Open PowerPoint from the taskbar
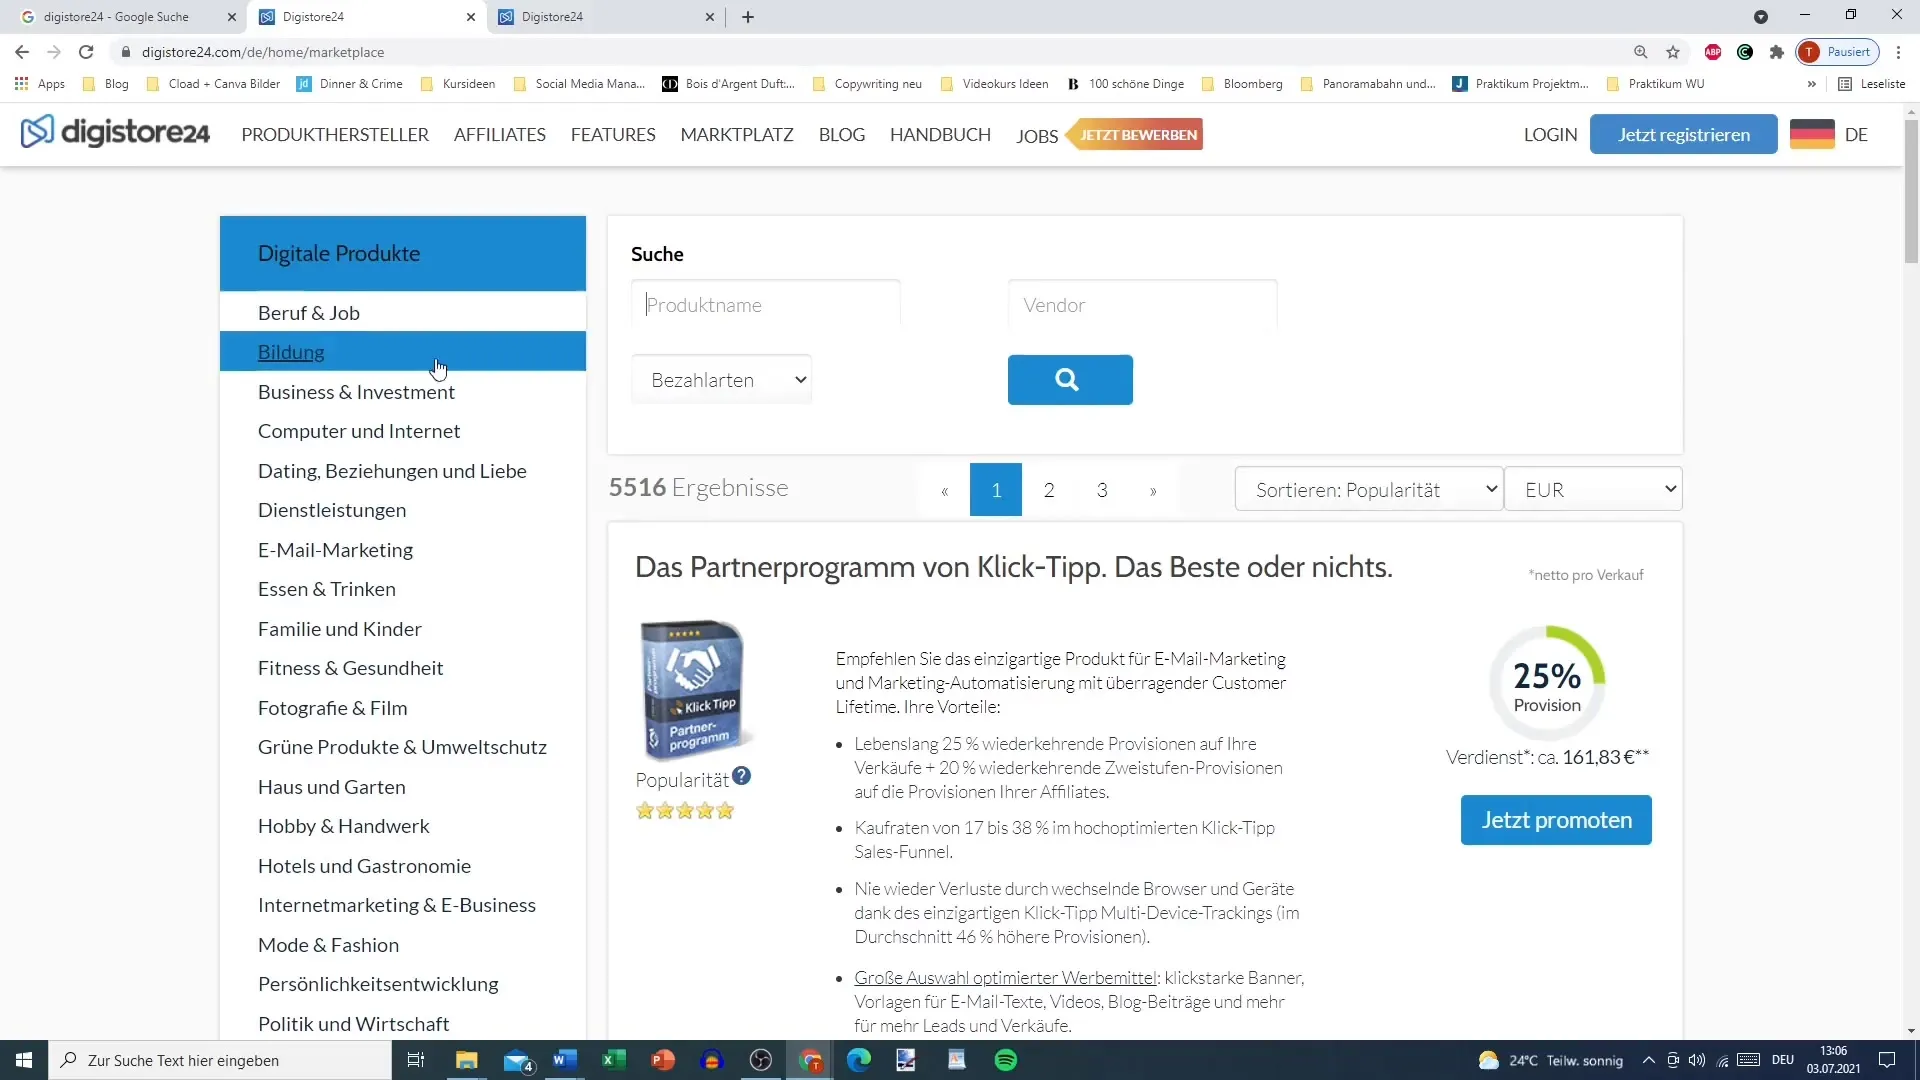The width and height of the screenshot is (1920, 1080). [x=663, y=1060]
